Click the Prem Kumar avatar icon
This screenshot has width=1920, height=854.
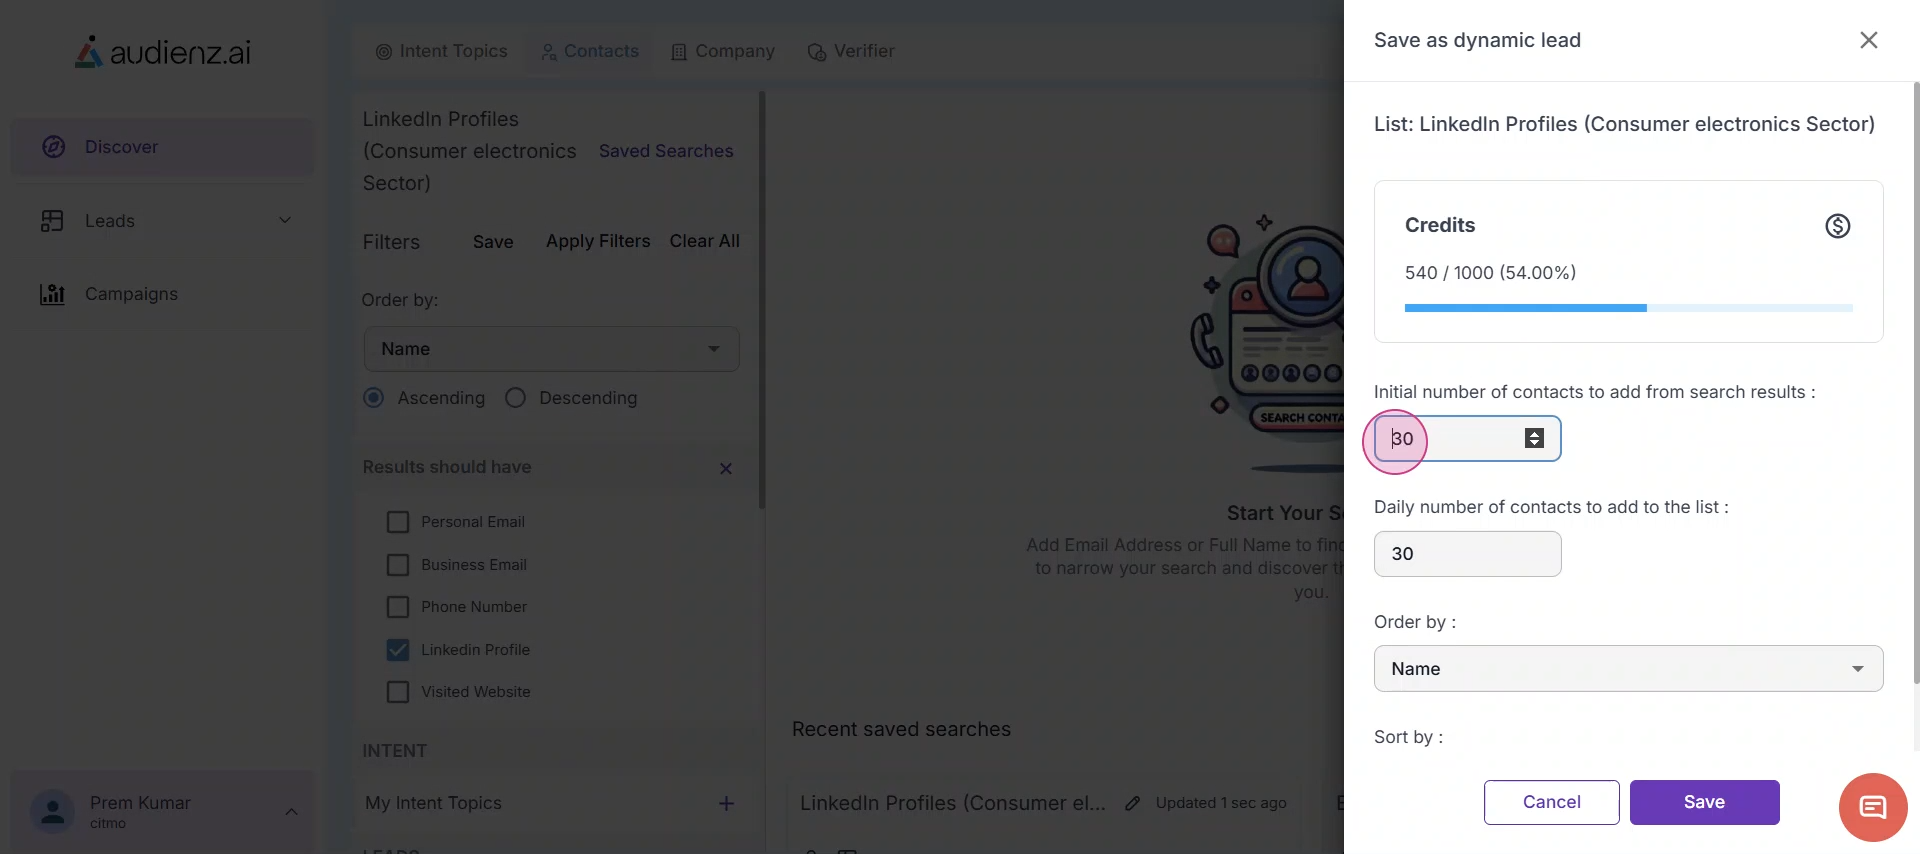point(52,812)
